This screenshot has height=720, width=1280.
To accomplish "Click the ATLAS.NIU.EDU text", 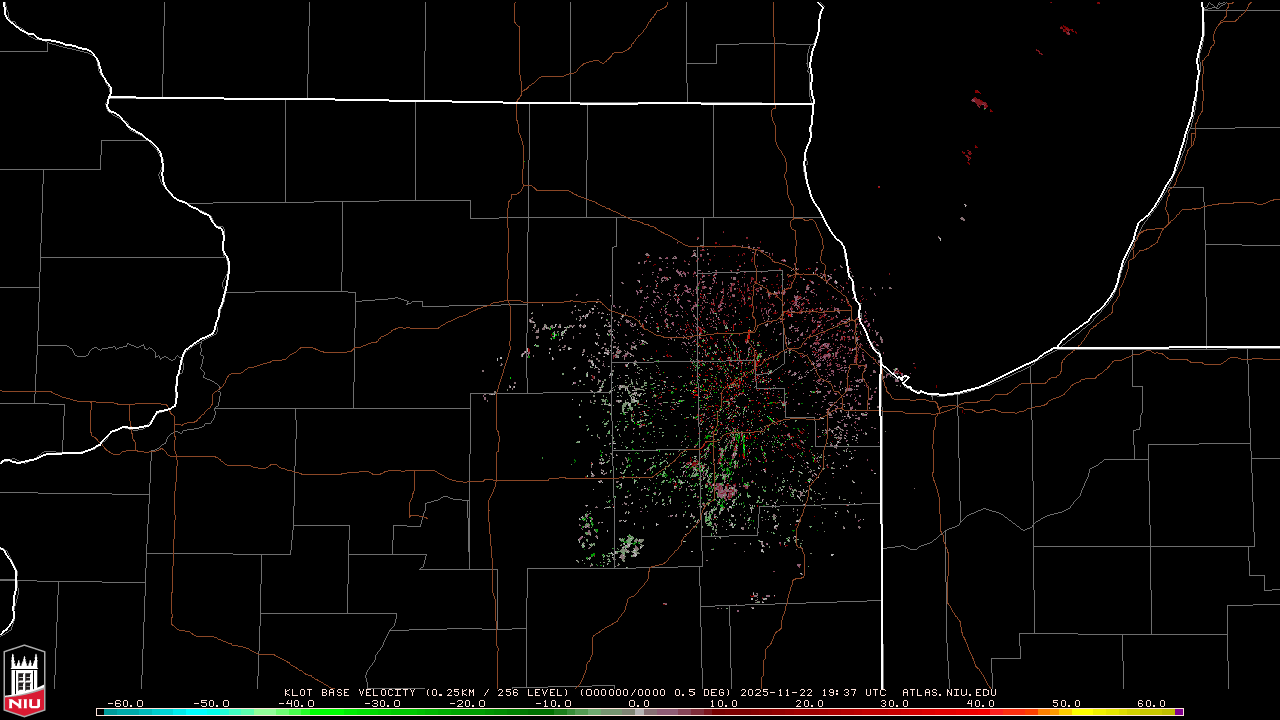I will (x=949, y=692).
